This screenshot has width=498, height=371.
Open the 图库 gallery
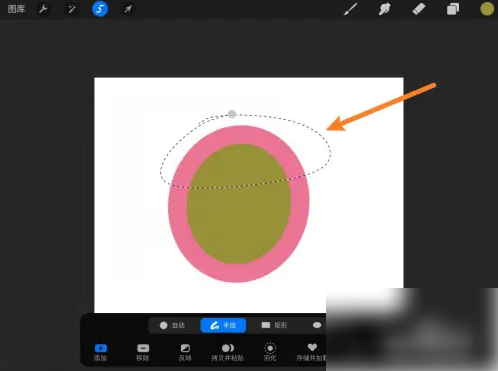pyautogui.click(x=16, y=9)
